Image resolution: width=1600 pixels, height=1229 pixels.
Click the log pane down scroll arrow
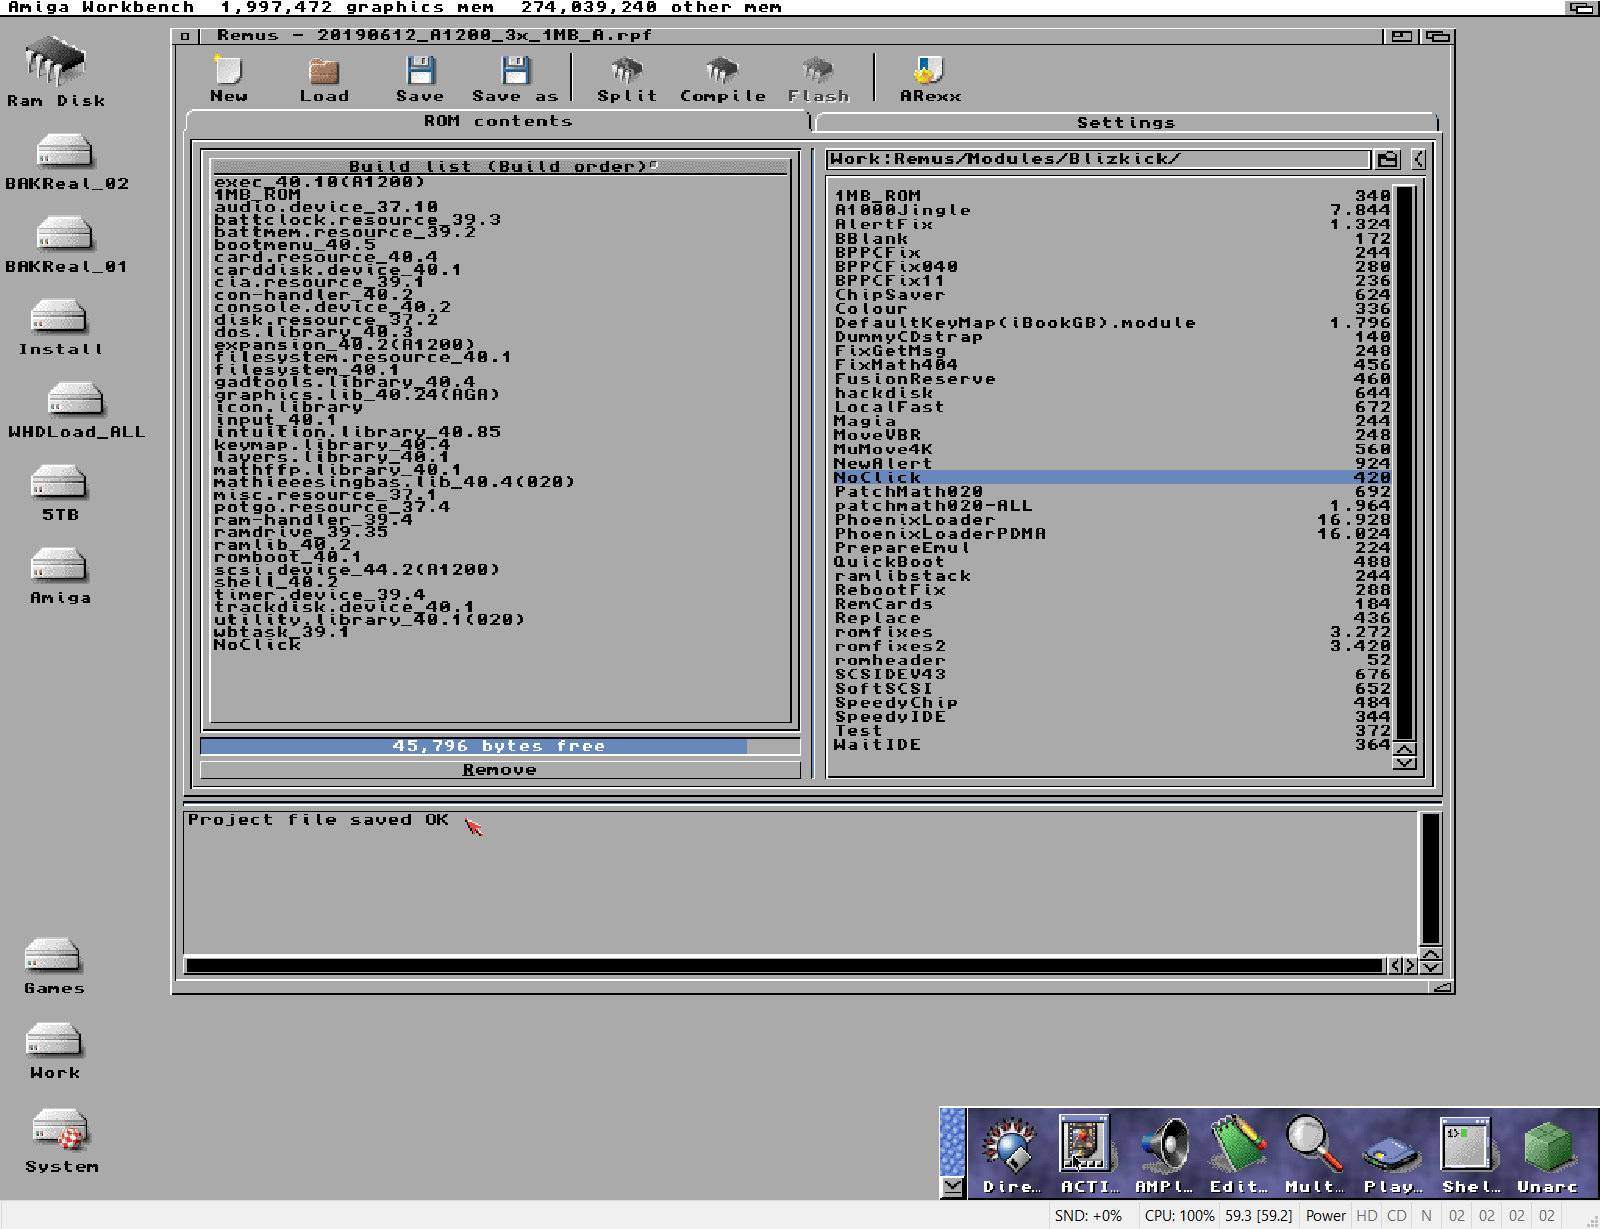coord(1431,966)
